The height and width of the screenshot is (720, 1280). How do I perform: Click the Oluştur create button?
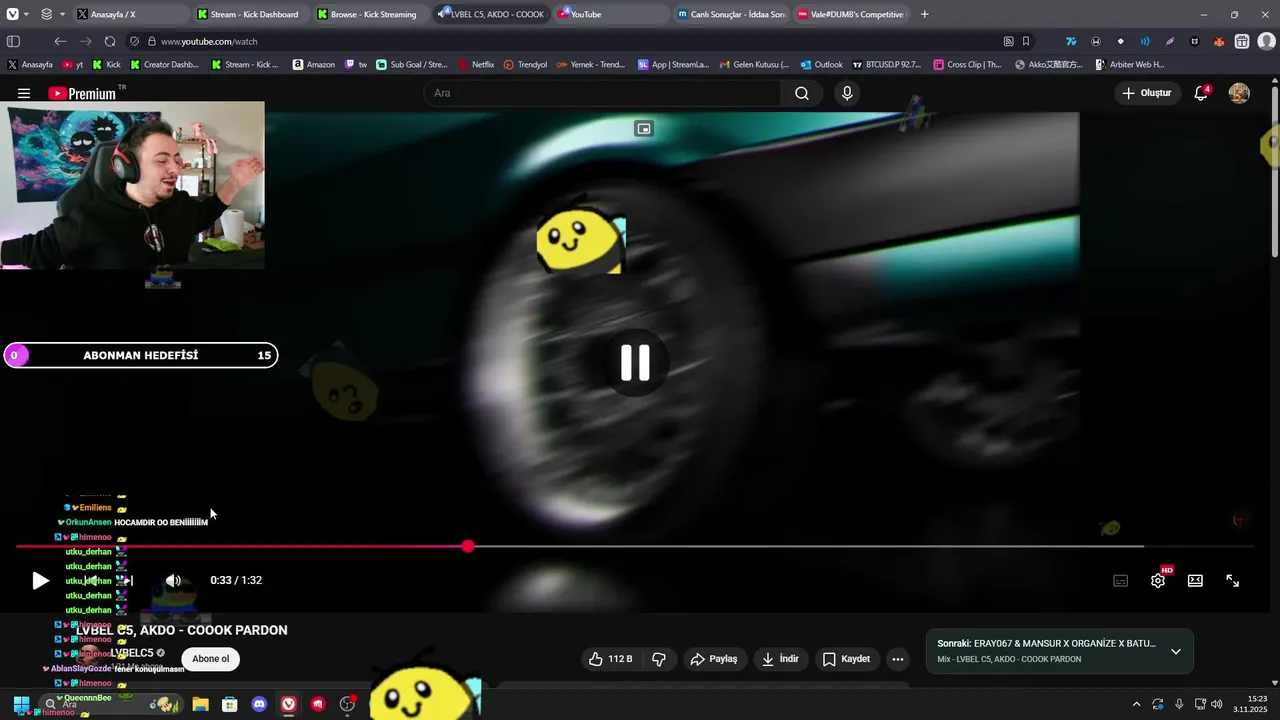1146,93
